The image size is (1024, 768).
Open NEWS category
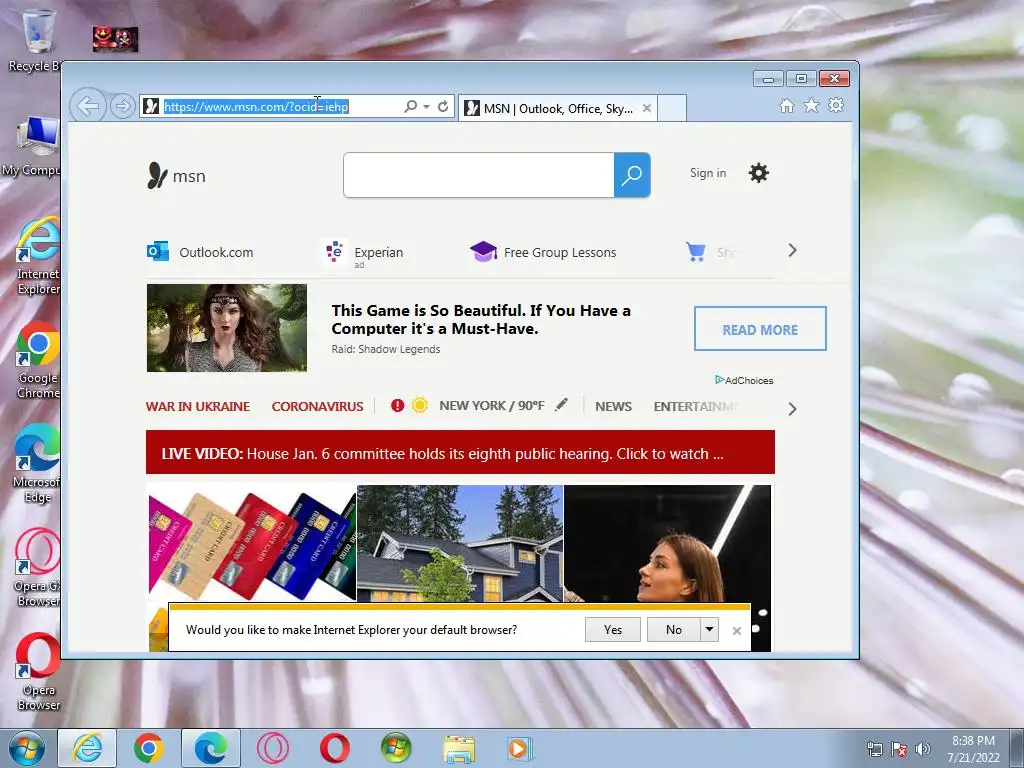[613, 406]
